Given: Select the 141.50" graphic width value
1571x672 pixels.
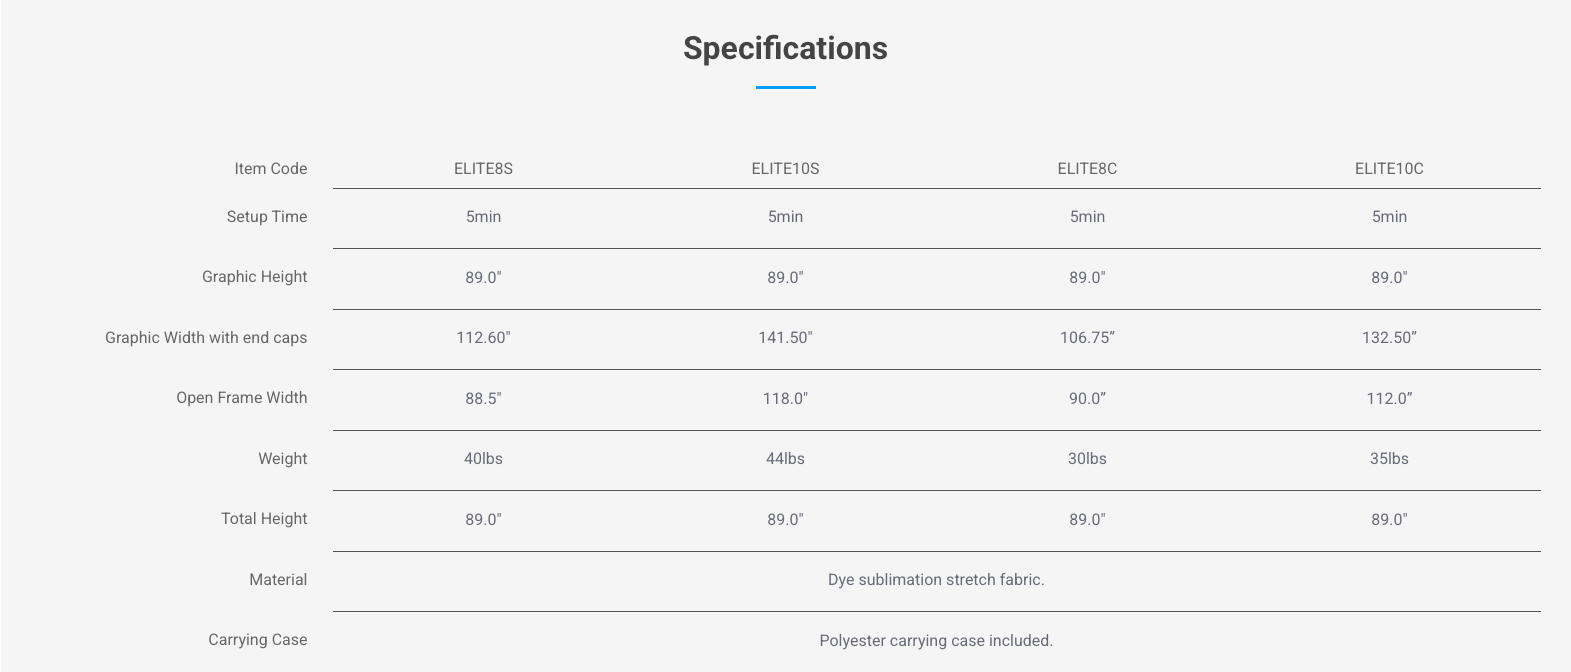Looking at the screenshot, I should tap(785, 338).
